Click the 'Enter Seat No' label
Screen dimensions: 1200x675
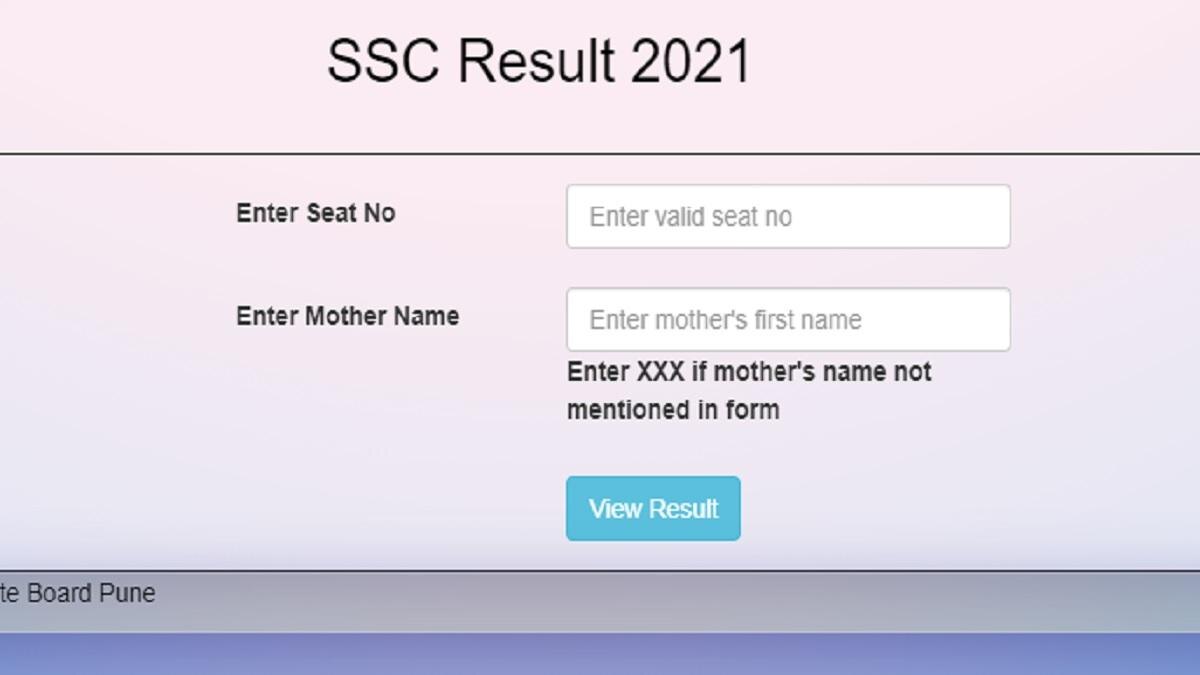click(x=315, y=213)
